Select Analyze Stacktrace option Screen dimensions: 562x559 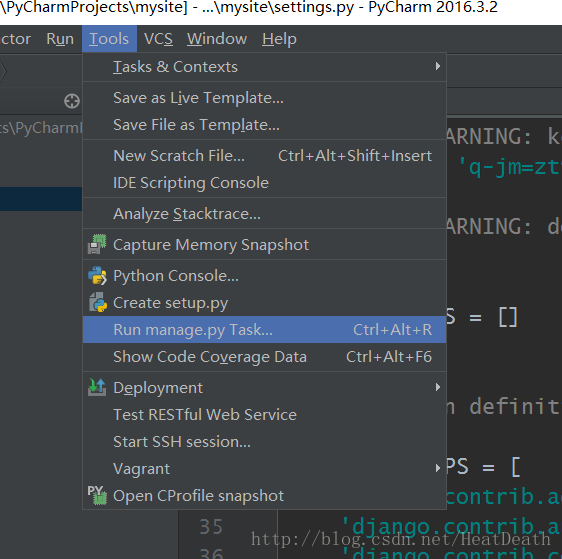click(264, 214)
